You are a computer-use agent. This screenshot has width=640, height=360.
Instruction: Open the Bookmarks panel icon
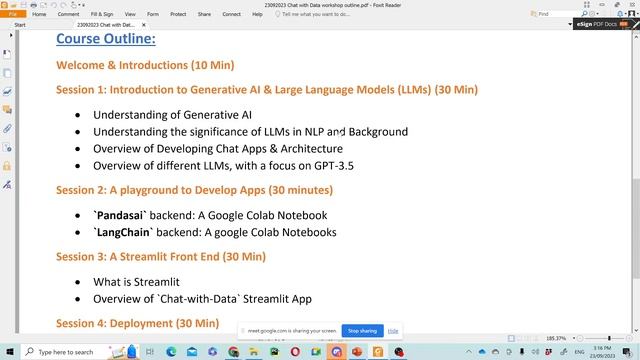pyautogui.click(x=7, y=54)
